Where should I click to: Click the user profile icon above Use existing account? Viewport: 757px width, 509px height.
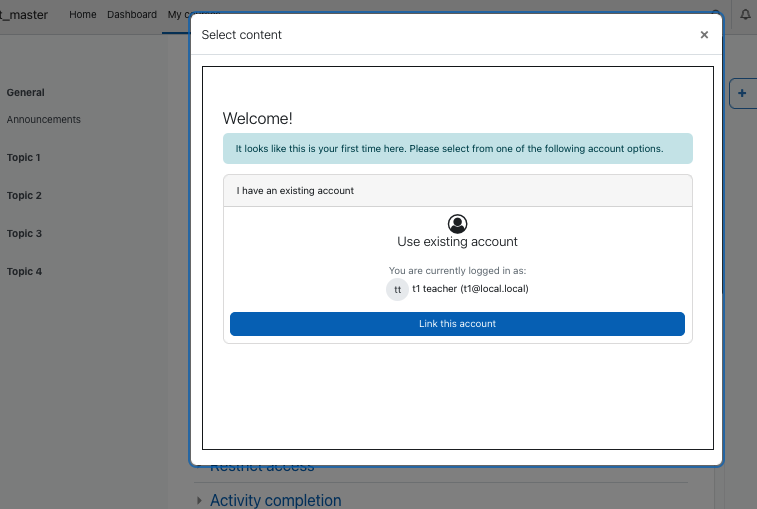pyautogui.click(x=457, y=224)
